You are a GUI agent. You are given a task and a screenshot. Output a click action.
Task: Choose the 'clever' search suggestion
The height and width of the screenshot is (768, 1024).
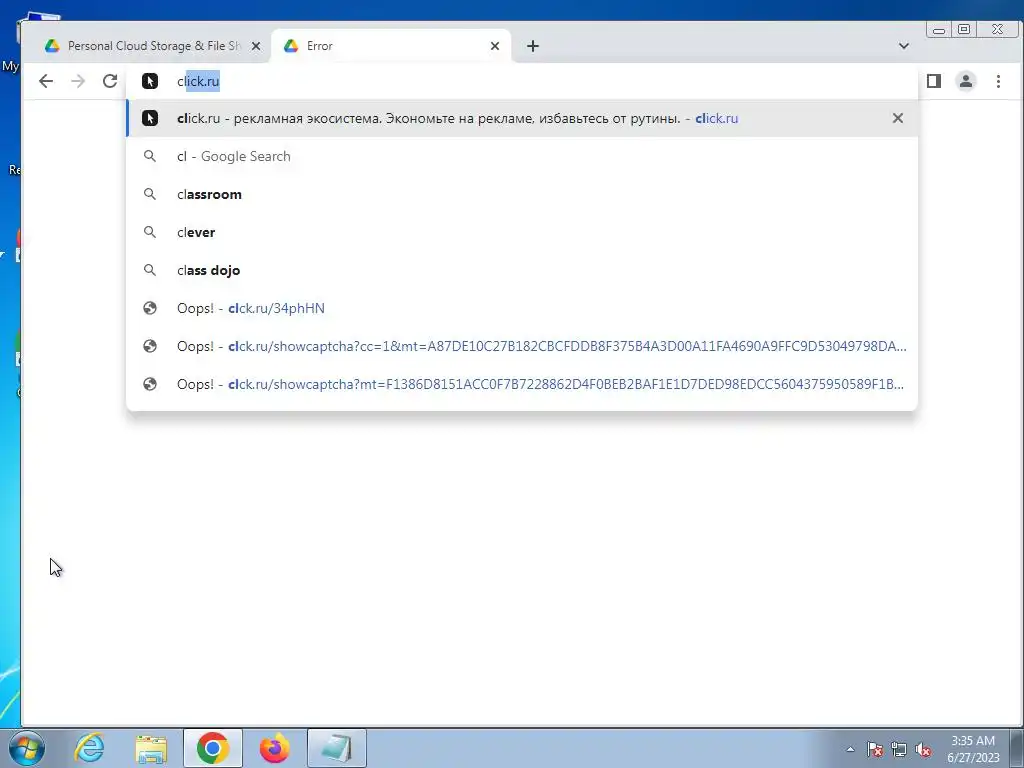(522, 232)
